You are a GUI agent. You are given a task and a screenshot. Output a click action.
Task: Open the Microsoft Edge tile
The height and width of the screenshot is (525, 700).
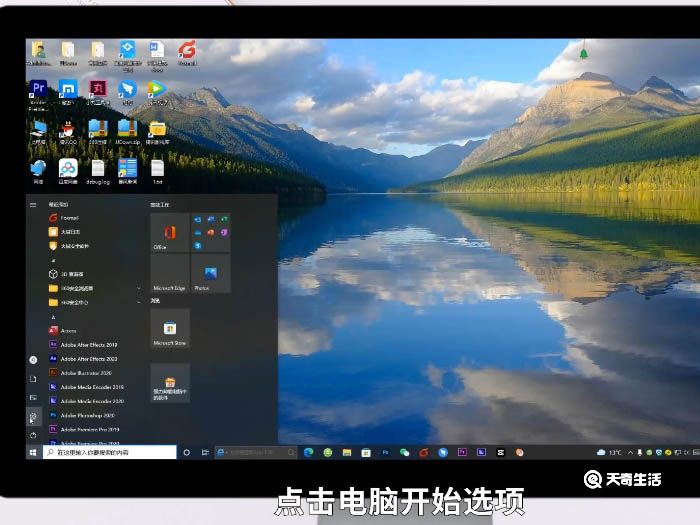coord(169,274)
